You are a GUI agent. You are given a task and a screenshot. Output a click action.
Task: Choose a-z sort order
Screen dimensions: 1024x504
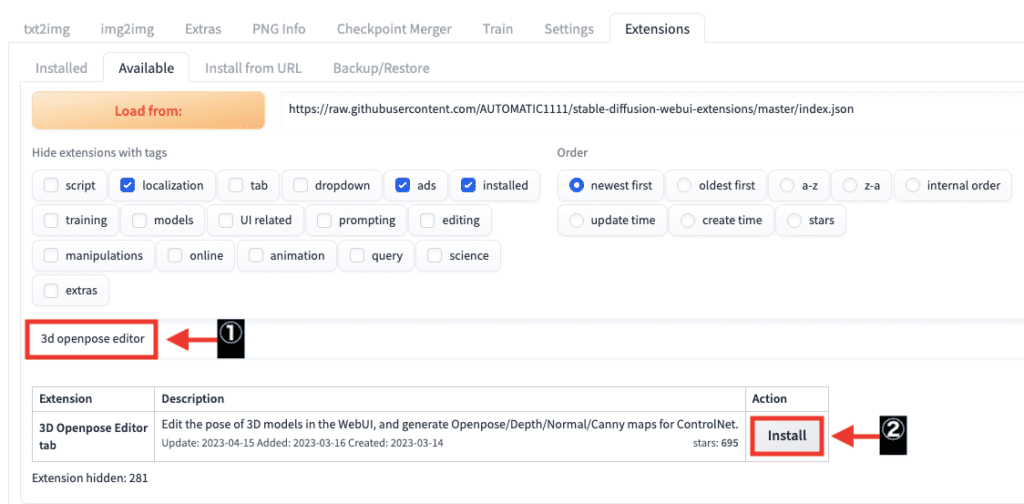[x=787, y=185]
